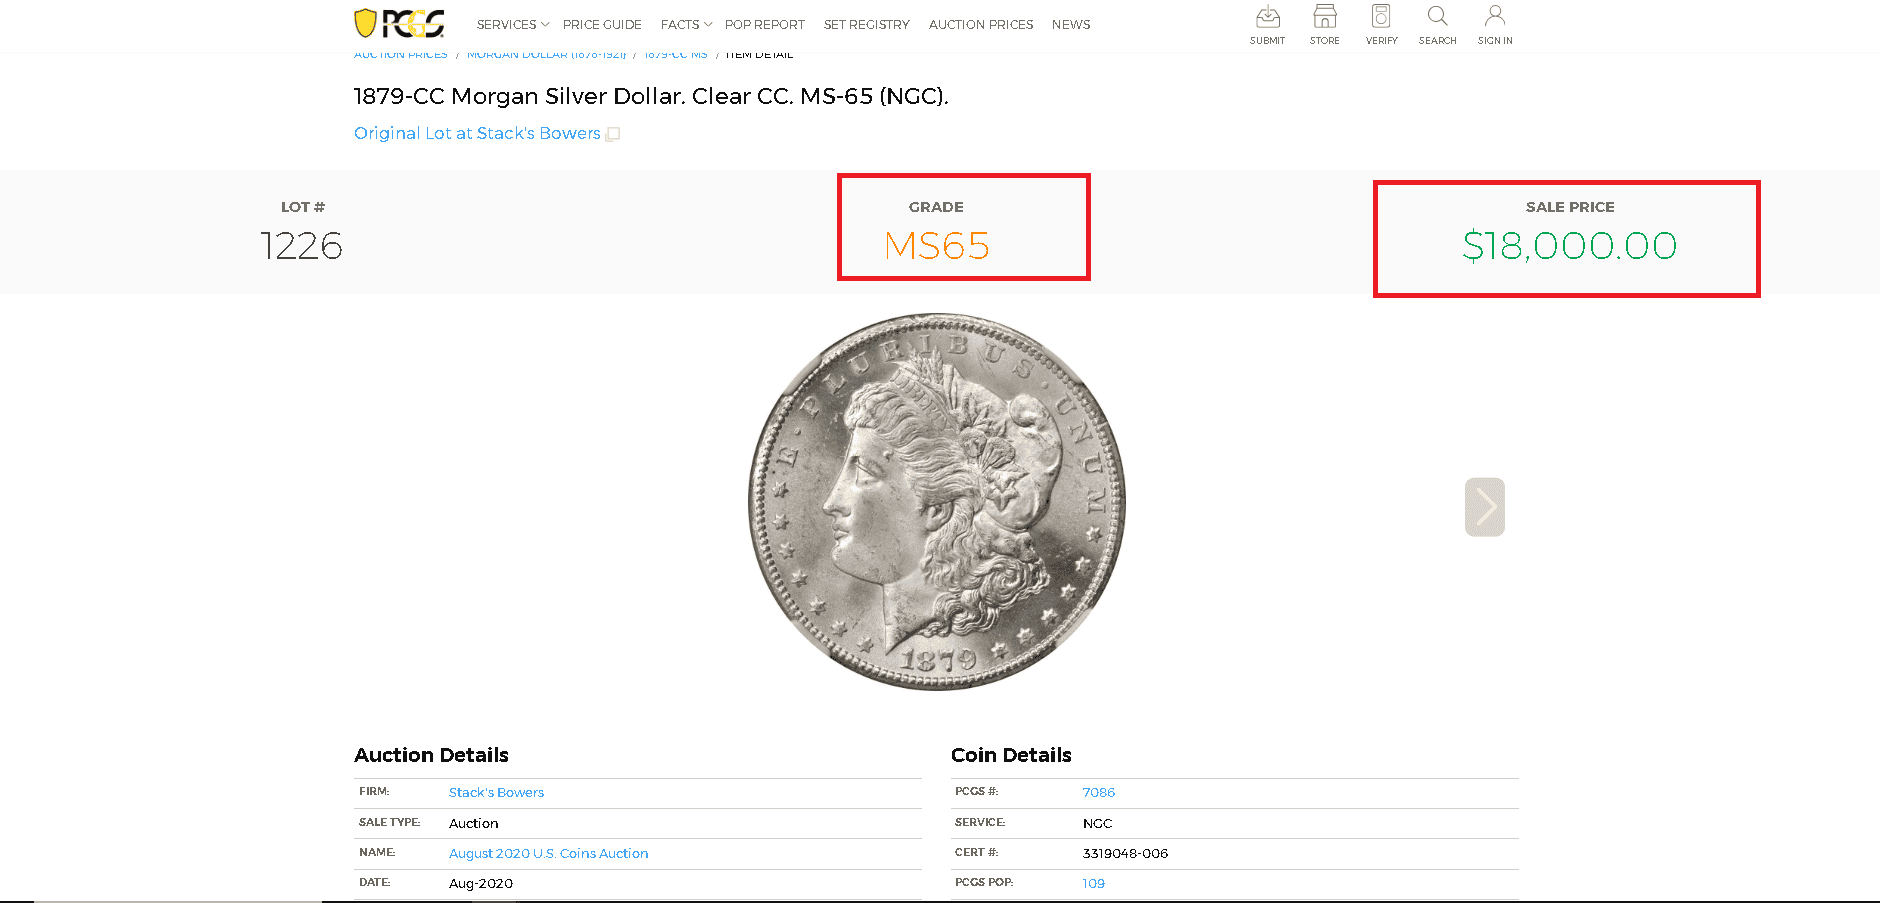Open the PCGS POP 109 link

tap(1093, 883)
